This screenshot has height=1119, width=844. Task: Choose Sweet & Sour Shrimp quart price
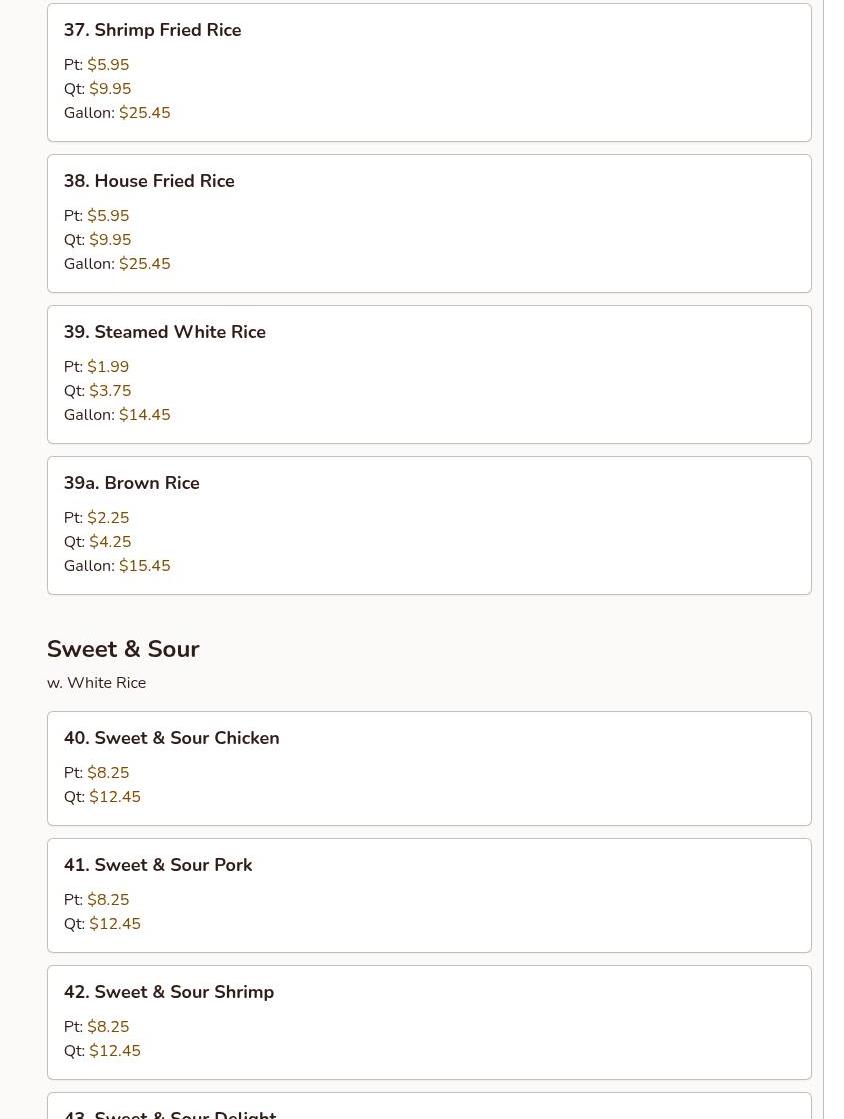[x=115, y=1051]
